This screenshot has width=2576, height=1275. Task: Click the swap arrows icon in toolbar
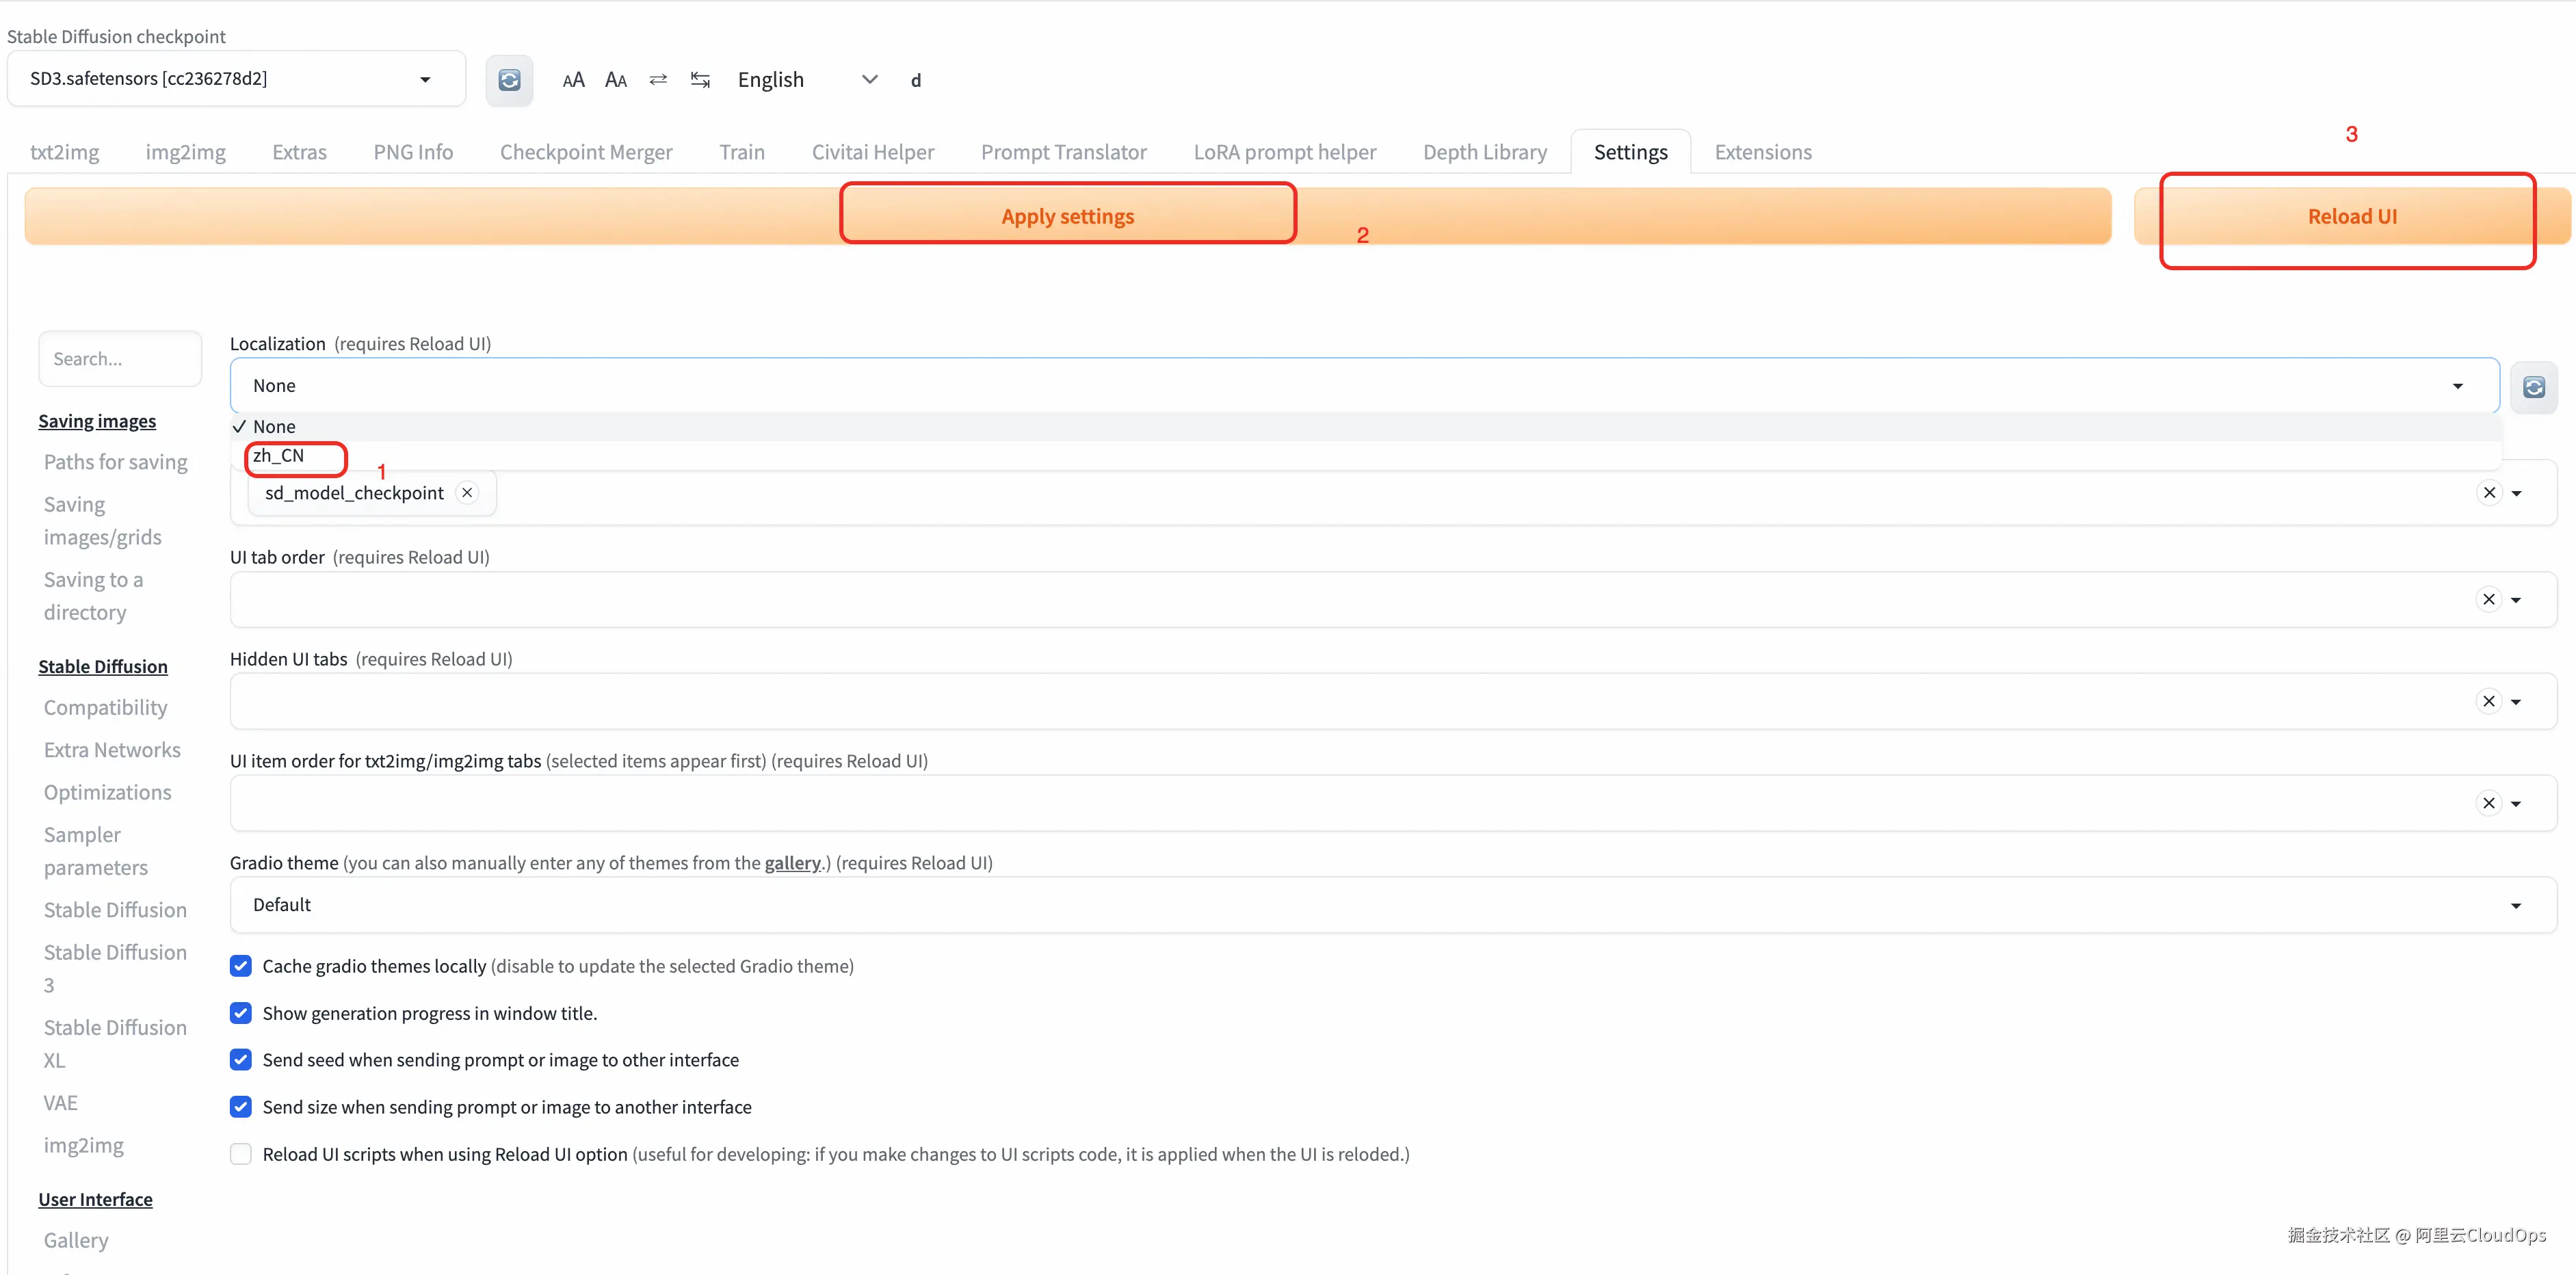tap(658, 79)
